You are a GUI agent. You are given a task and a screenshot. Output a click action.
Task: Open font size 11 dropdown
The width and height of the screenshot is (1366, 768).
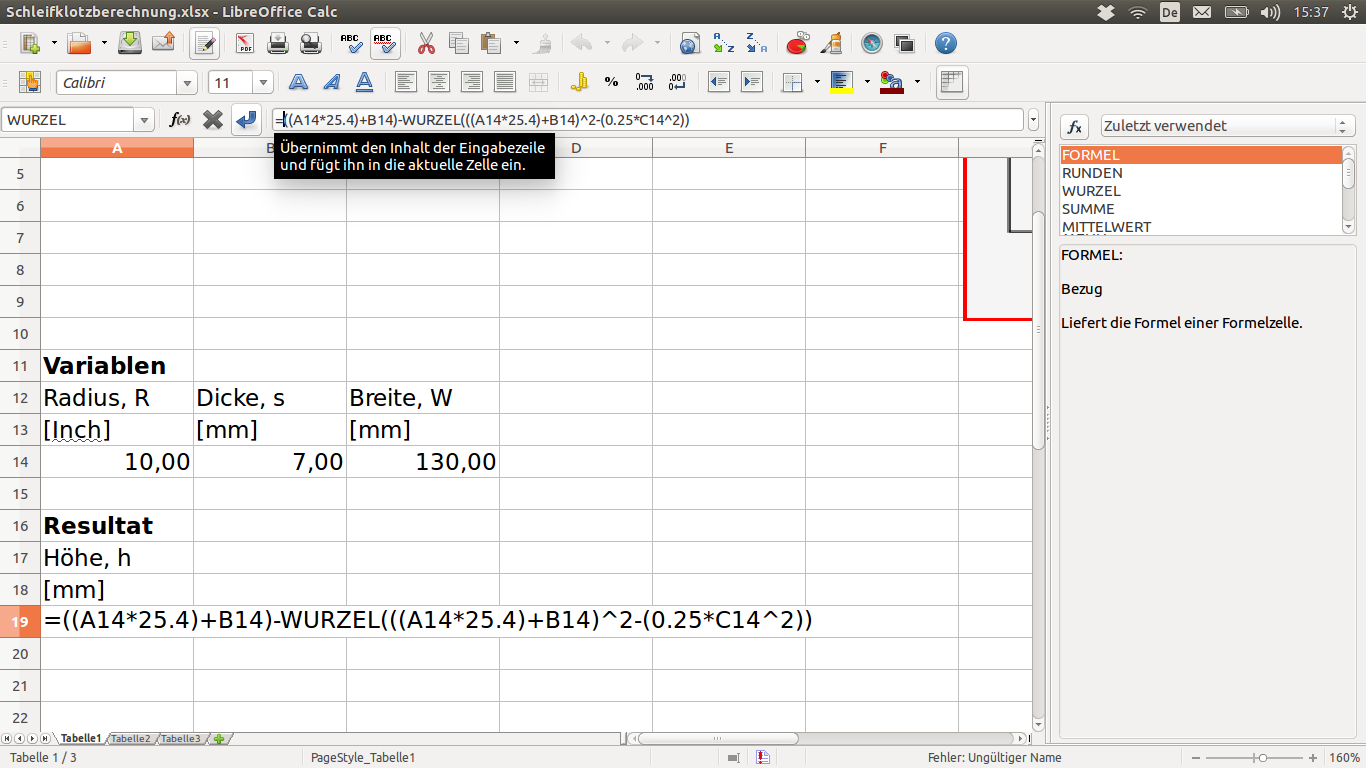(x=264, y=83)
